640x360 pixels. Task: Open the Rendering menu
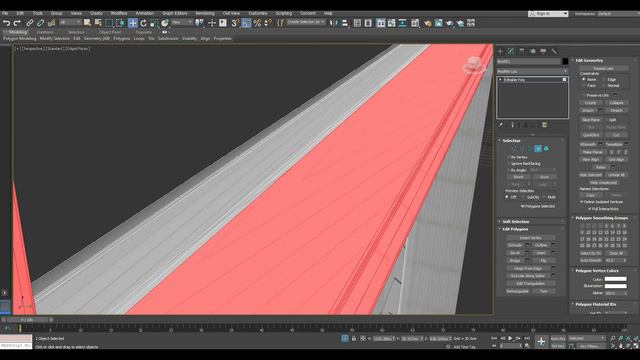(x=205, y=13)
